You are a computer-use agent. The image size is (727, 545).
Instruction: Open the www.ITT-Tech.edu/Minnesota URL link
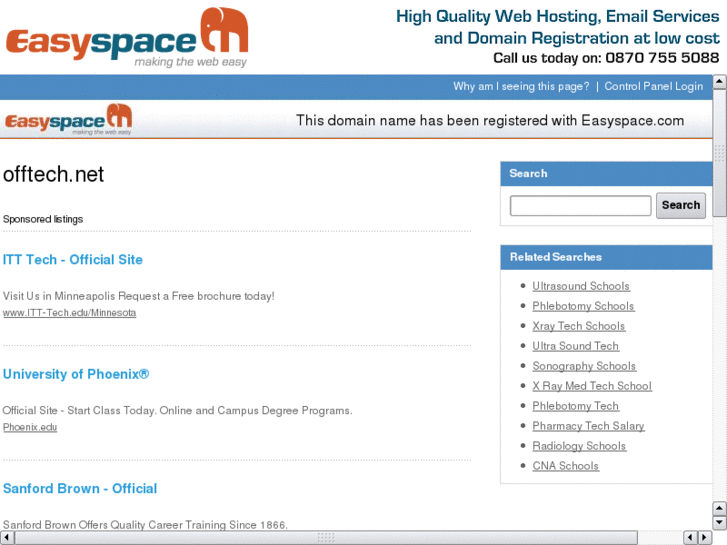coord(70,313)
